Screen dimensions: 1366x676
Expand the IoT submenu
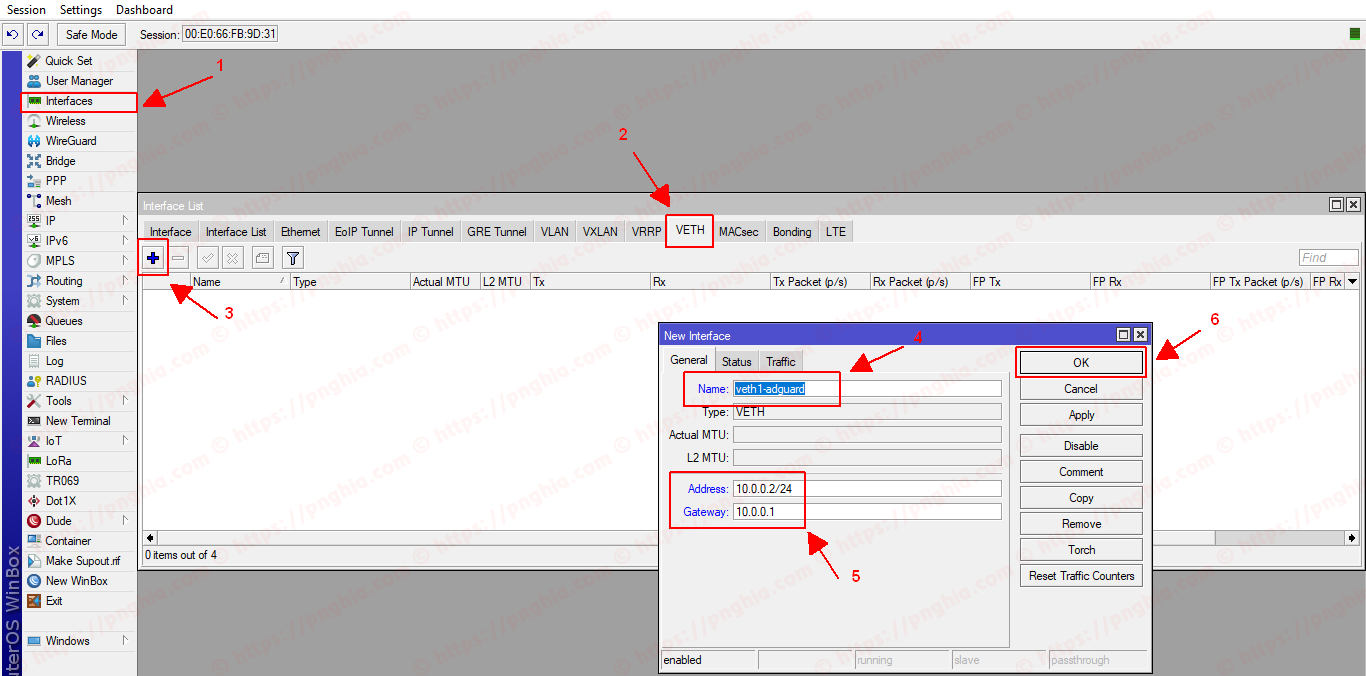(x=125, y=440)
